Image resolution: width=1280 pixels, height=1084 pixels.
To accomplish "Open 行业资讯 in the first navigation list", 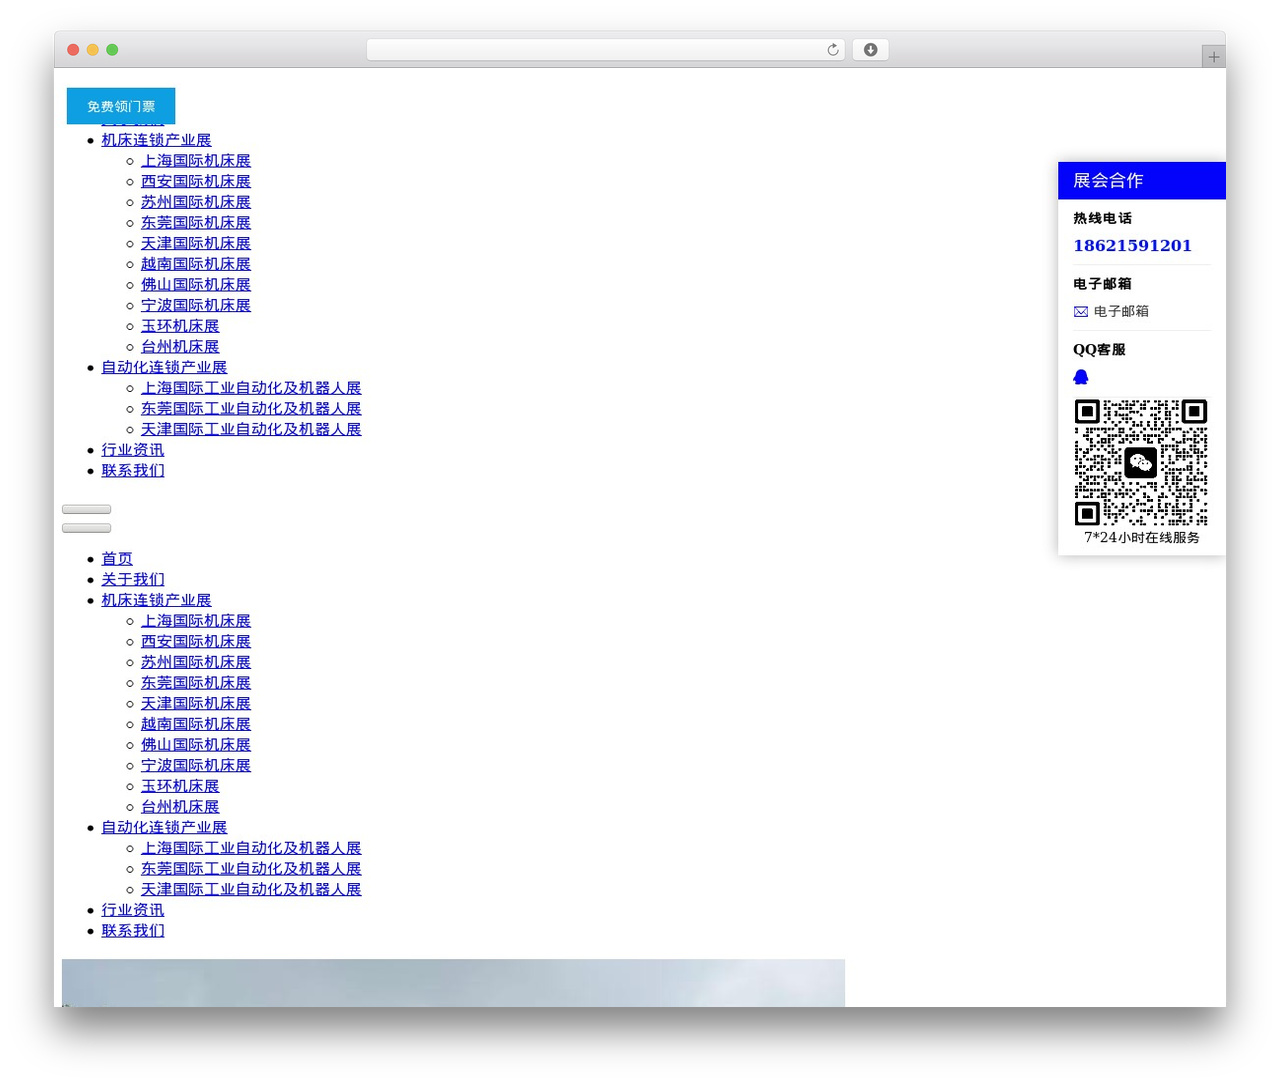I will 133,450.
